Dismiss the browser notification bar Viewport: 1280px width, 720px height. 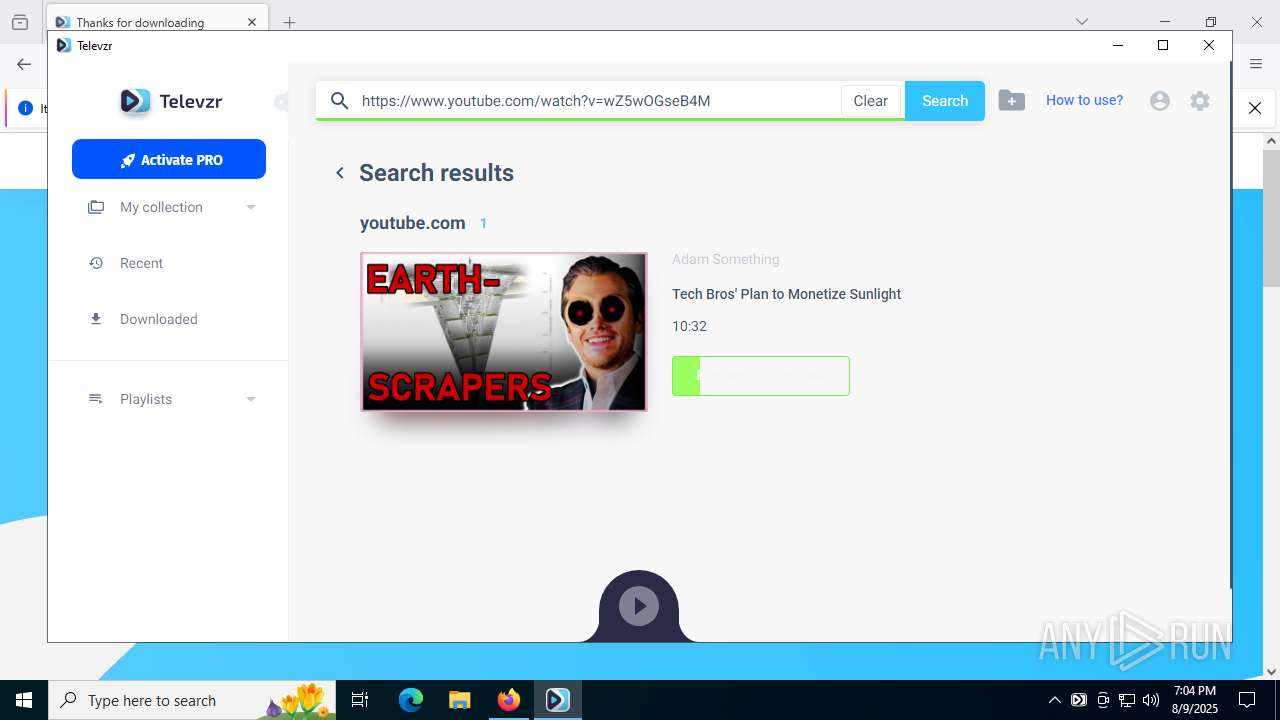coord(1255,108)
